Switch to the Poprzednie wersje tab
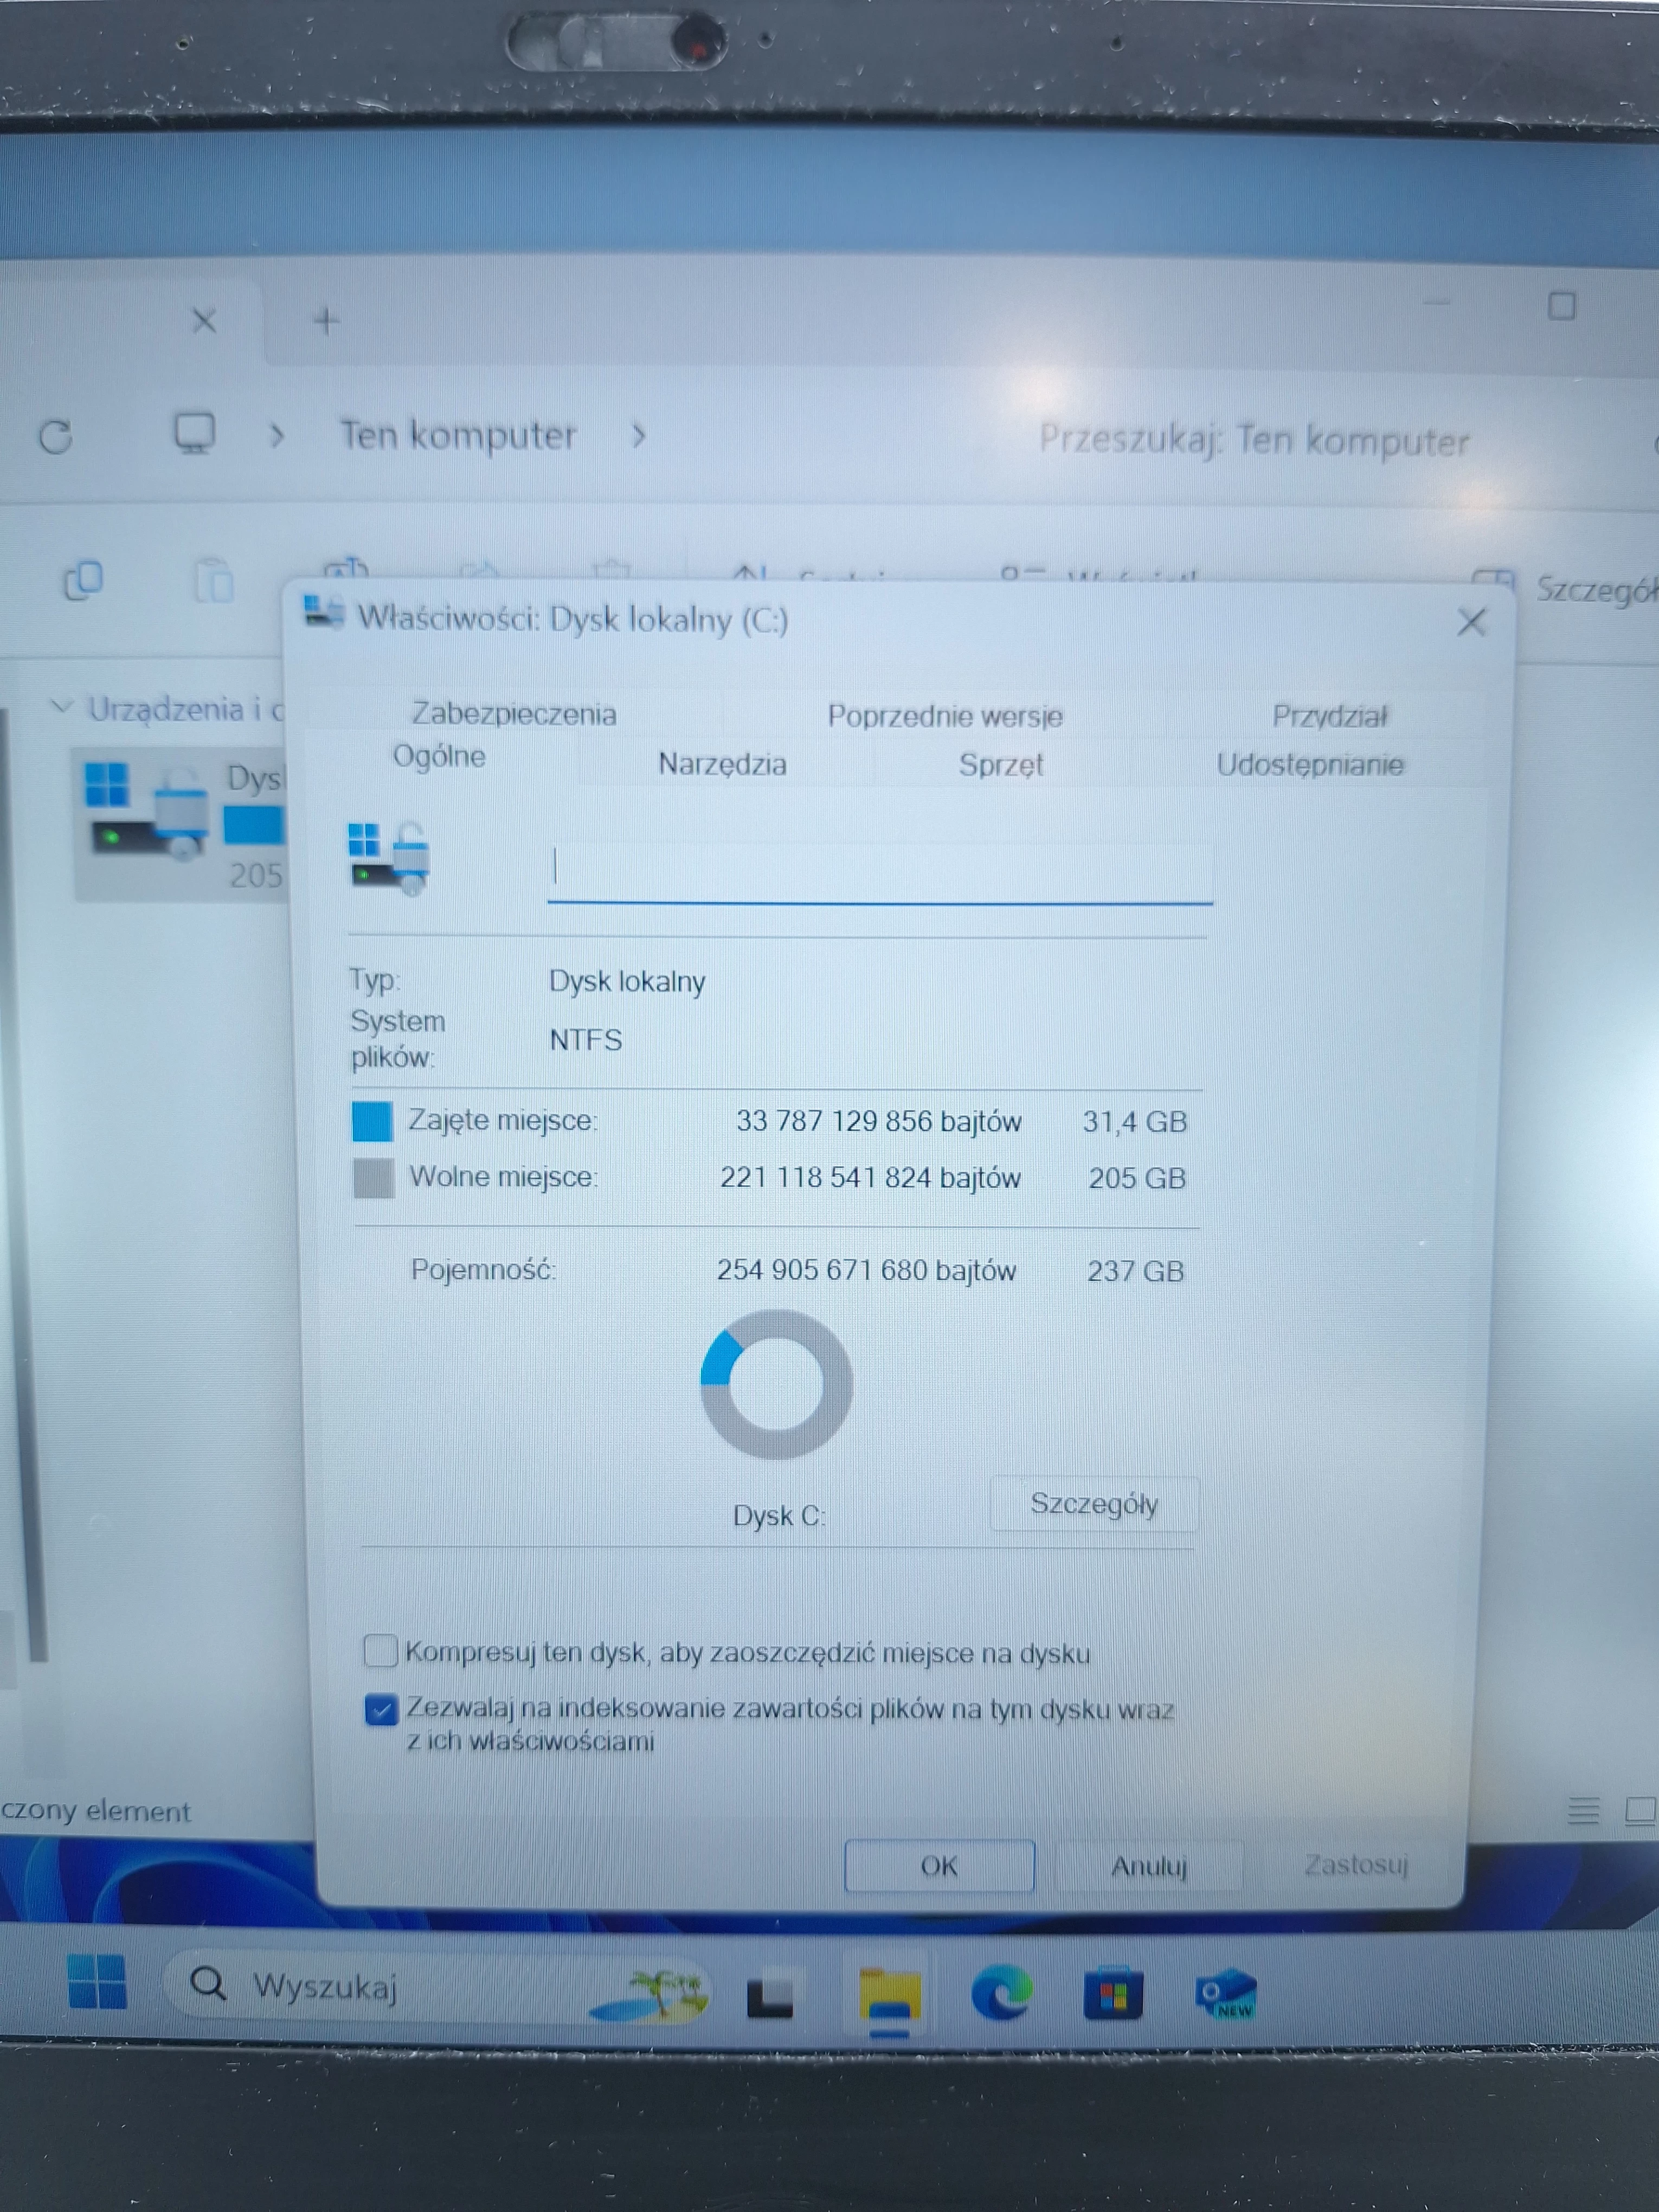Screen dimensions: 1659x2212 pyautogui.click(x=945, y=716)
